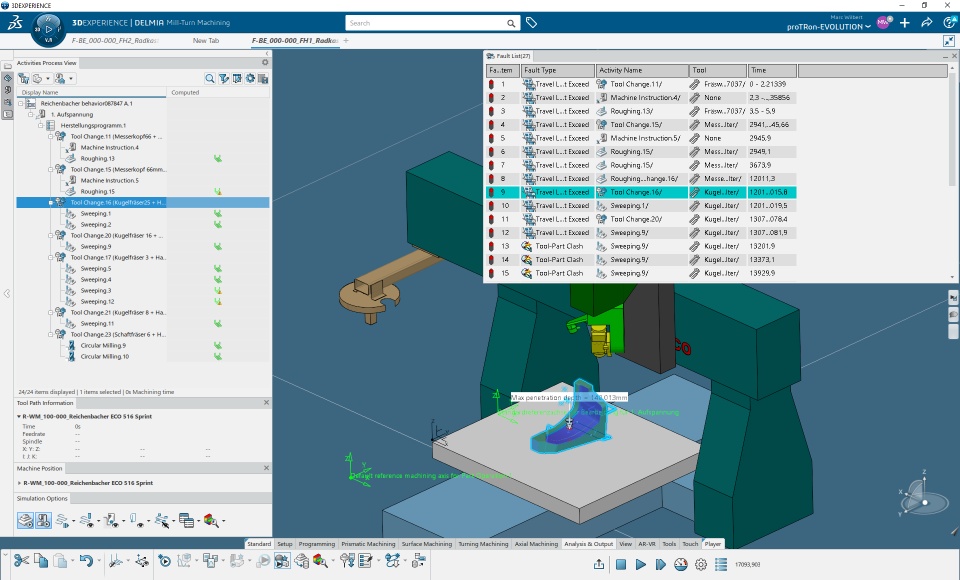960x580 pixels.
Task: Sort by Activity Name column header
Action: point(642,70)
